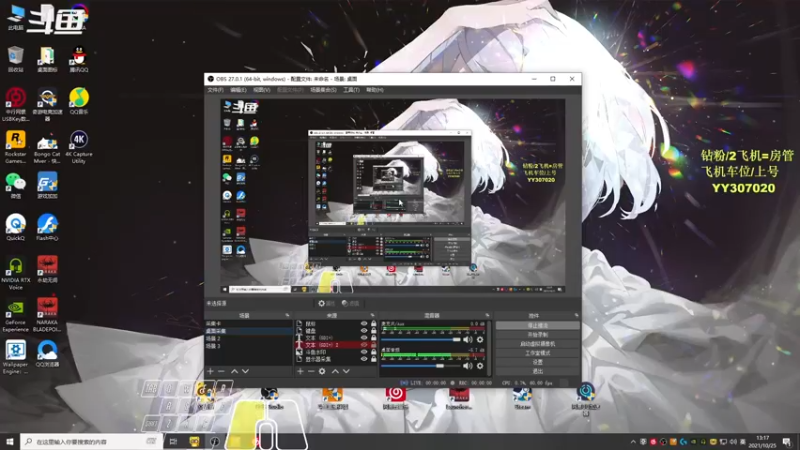Toggle lock on 鼠标 source

click(373, 323)
